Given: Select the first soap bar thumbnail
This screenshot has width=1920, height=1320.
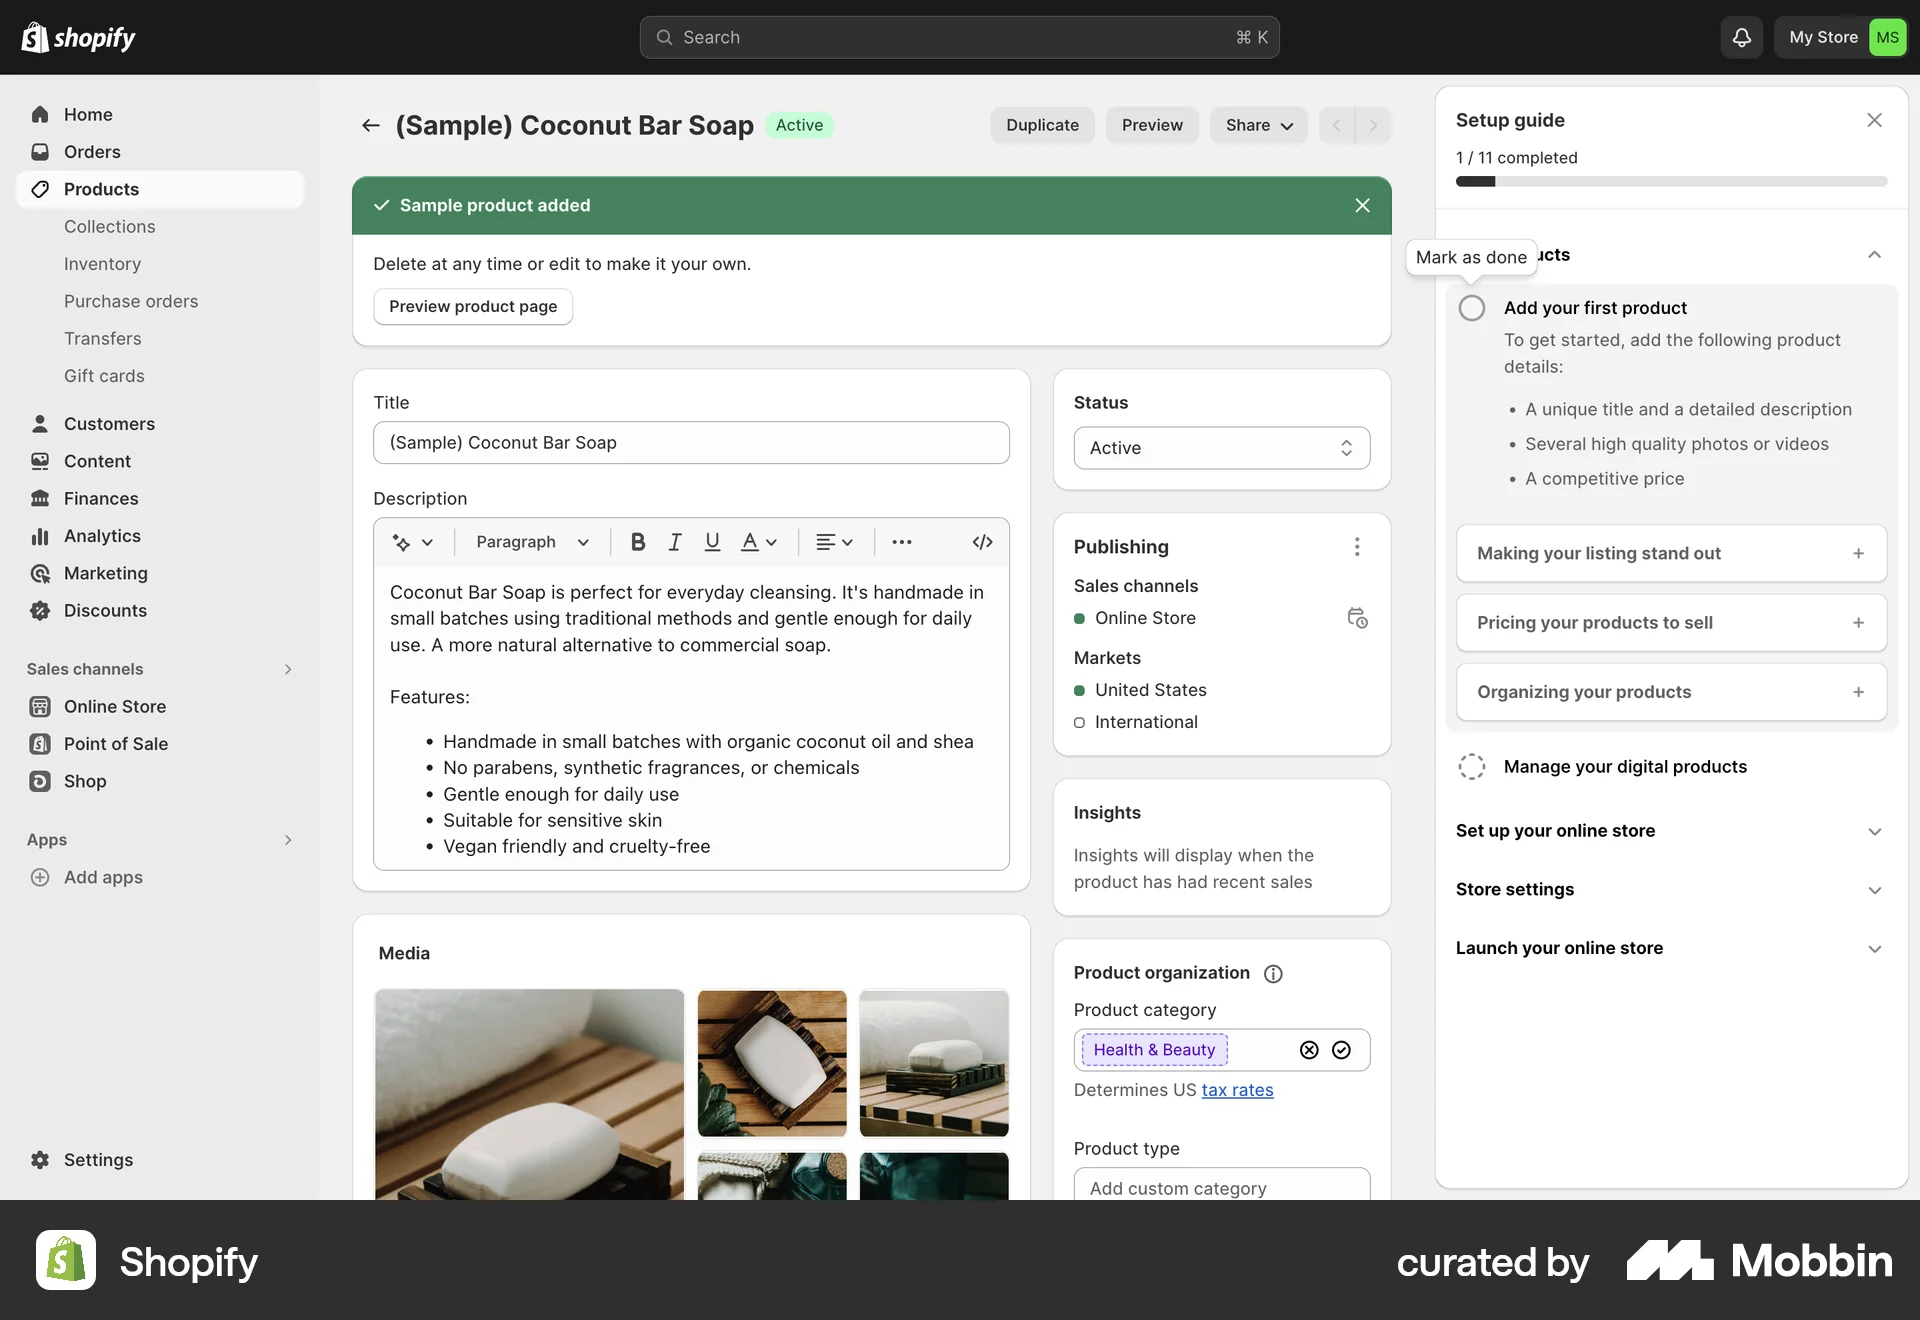Looking at the screenshot, I should [x=529, y=1094].
